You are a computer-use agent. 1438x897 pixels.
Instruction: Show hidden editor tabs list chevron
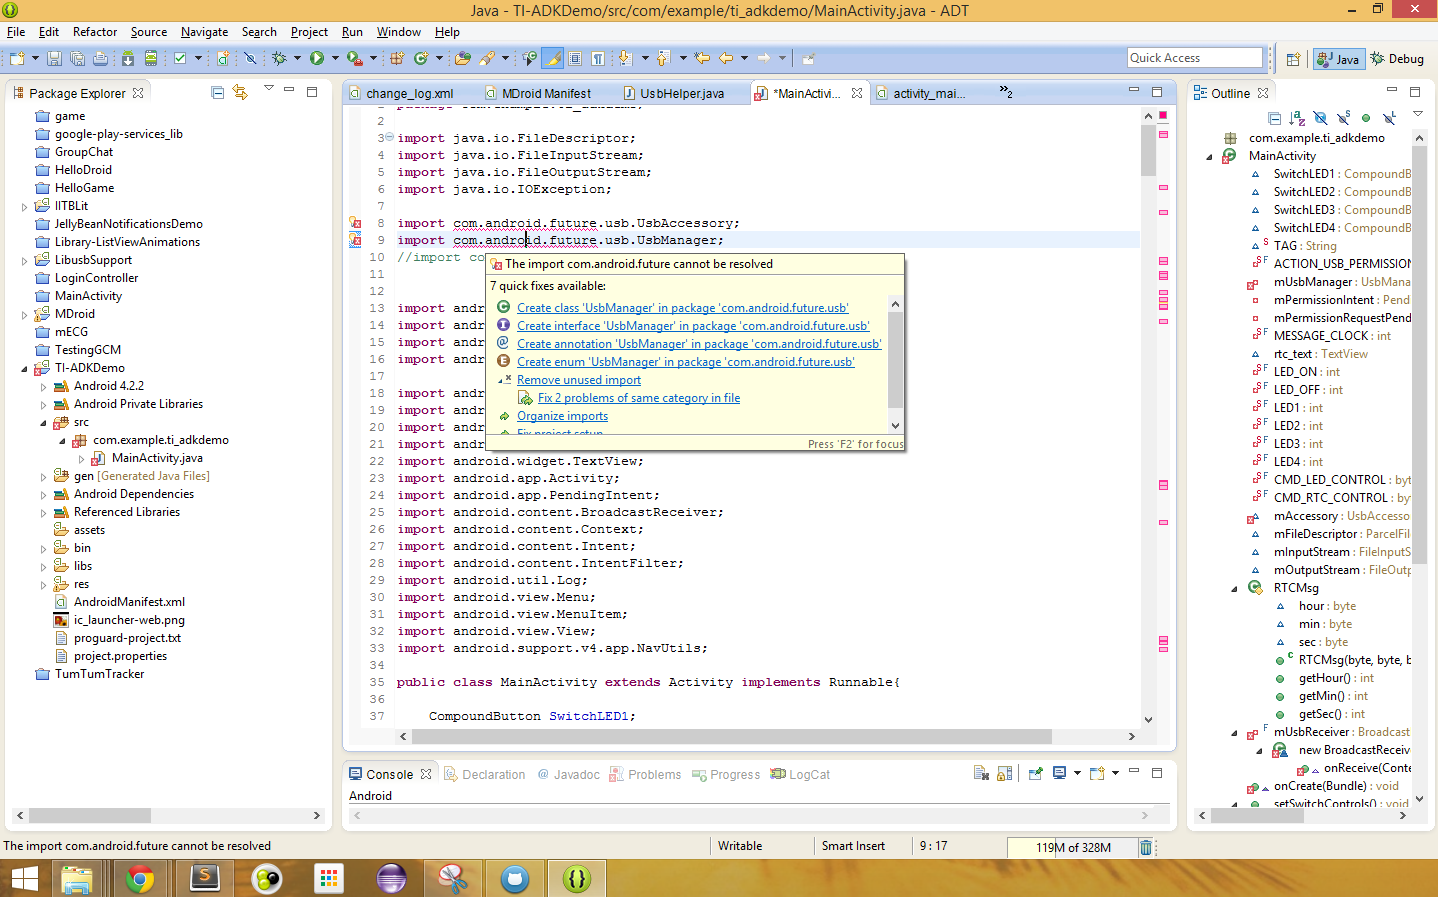[1006, 92]
